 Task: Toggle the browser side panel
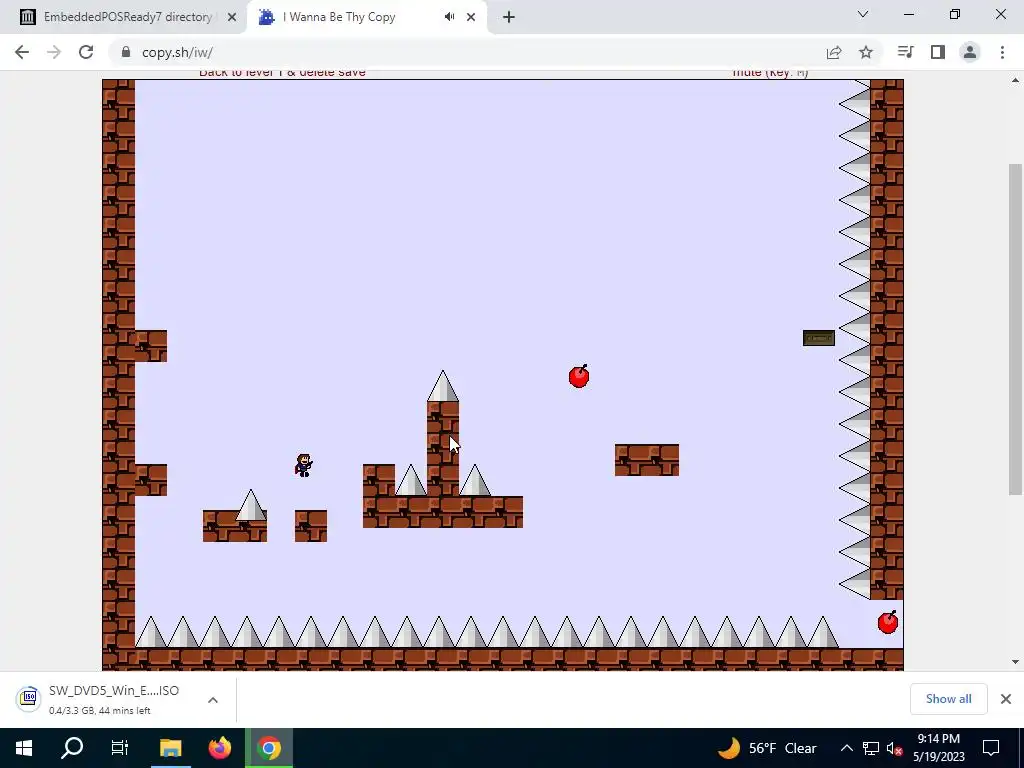pyautogui.click(x=938, y=52)
